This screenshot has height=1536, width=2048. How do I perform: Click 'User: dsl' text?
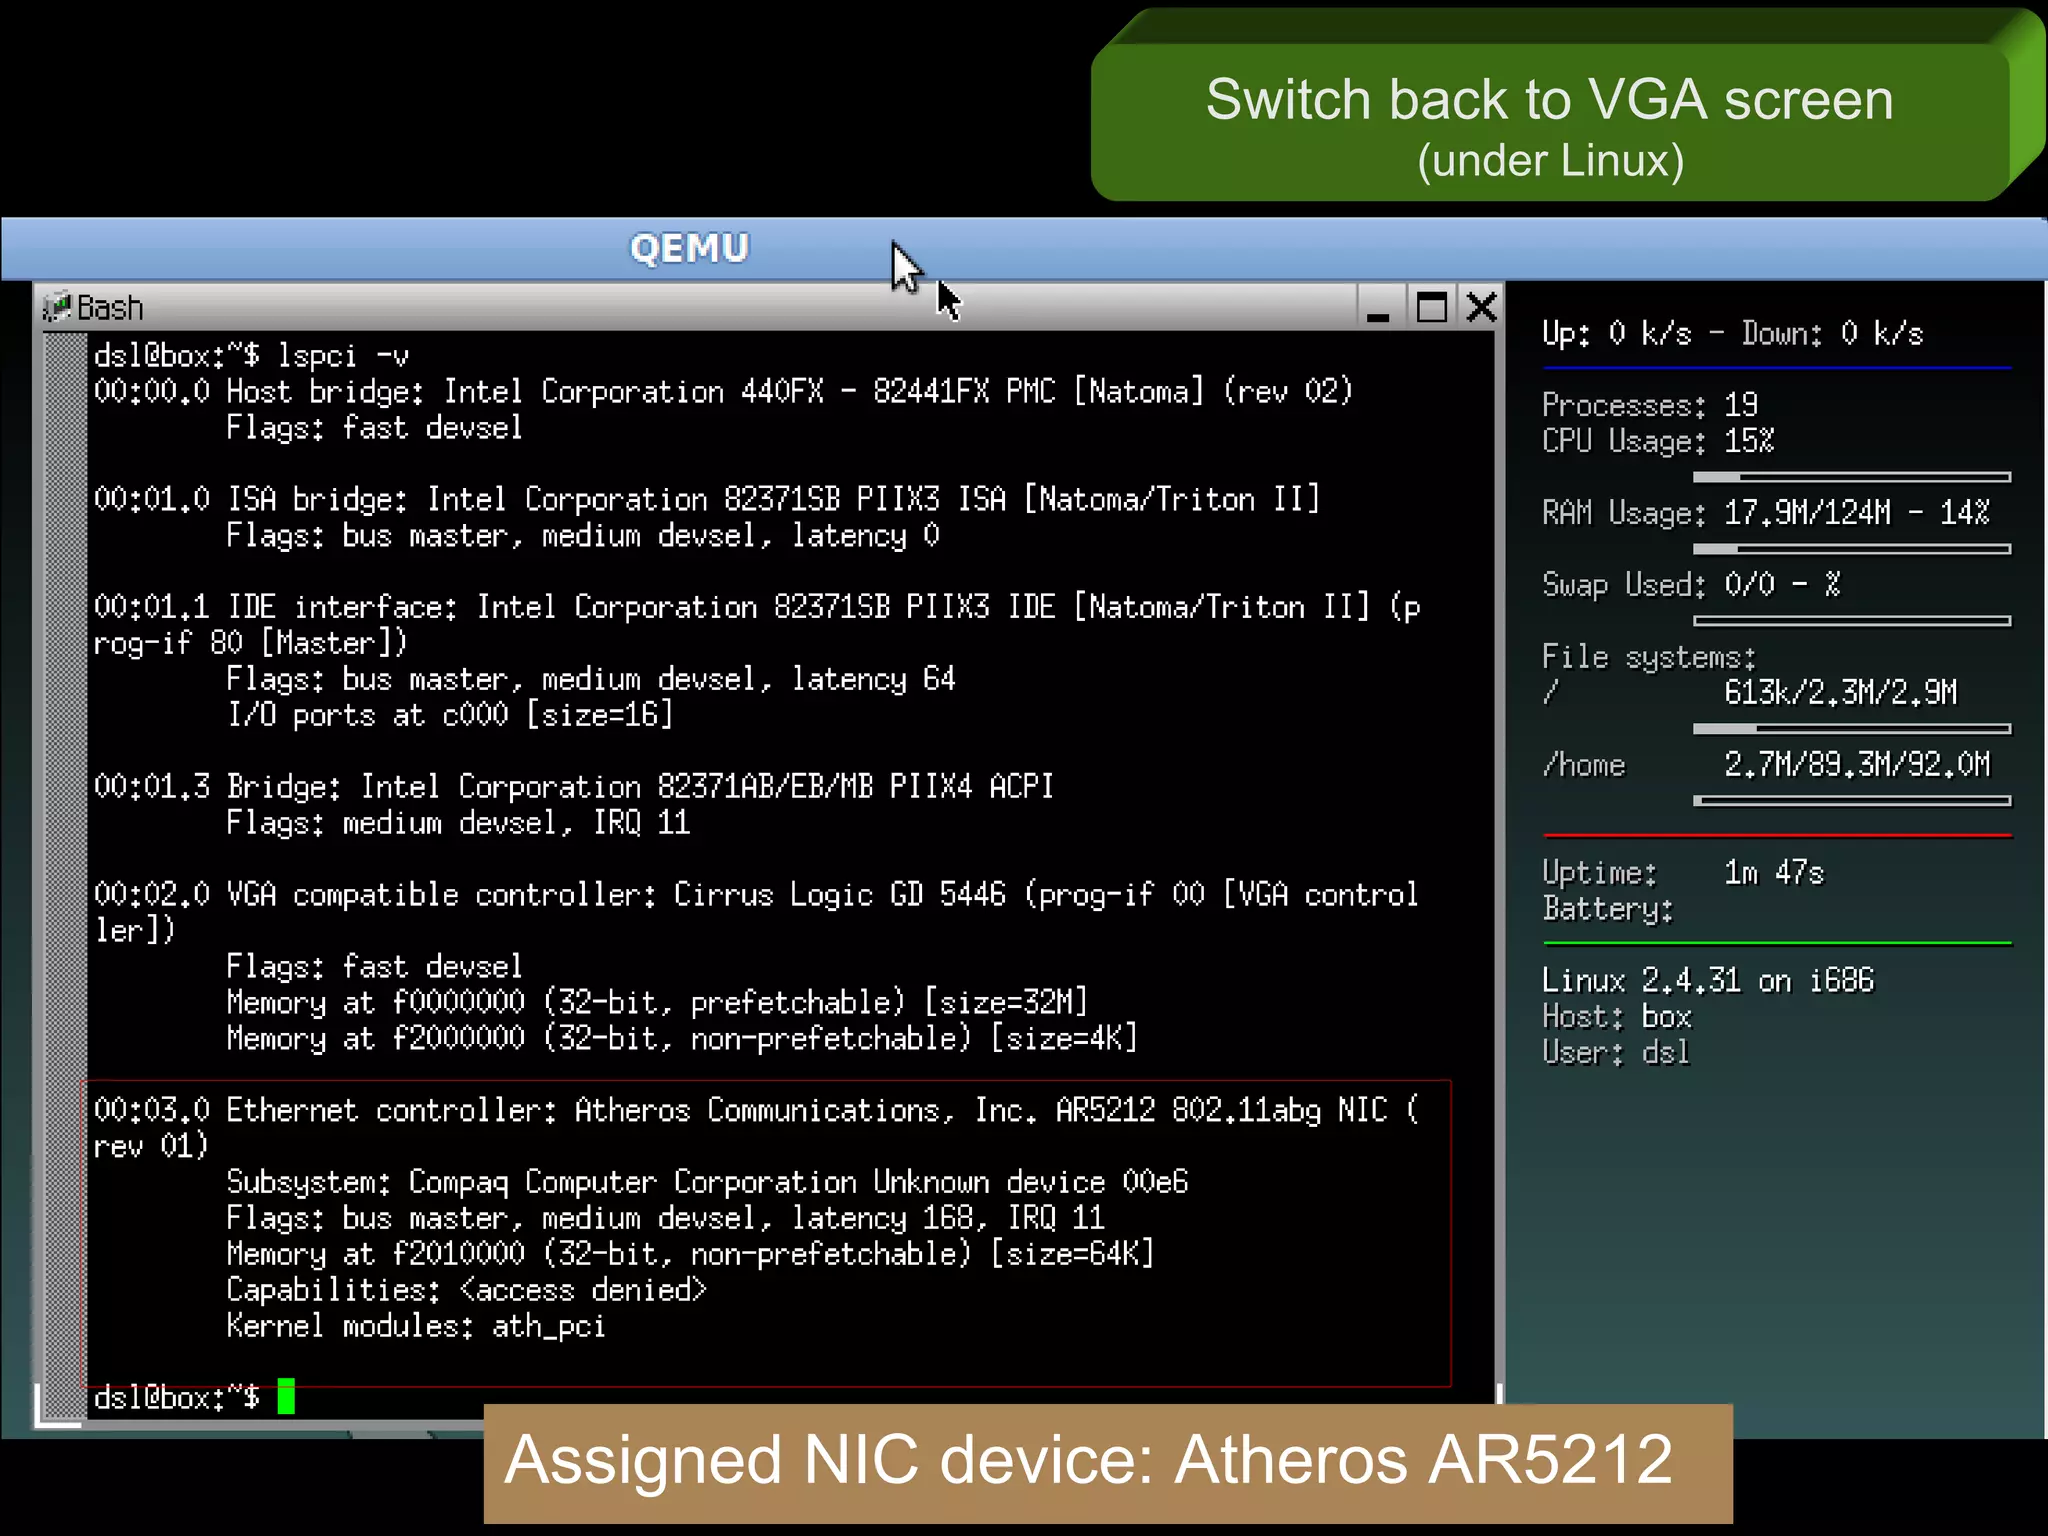tap(1616, 1053)
